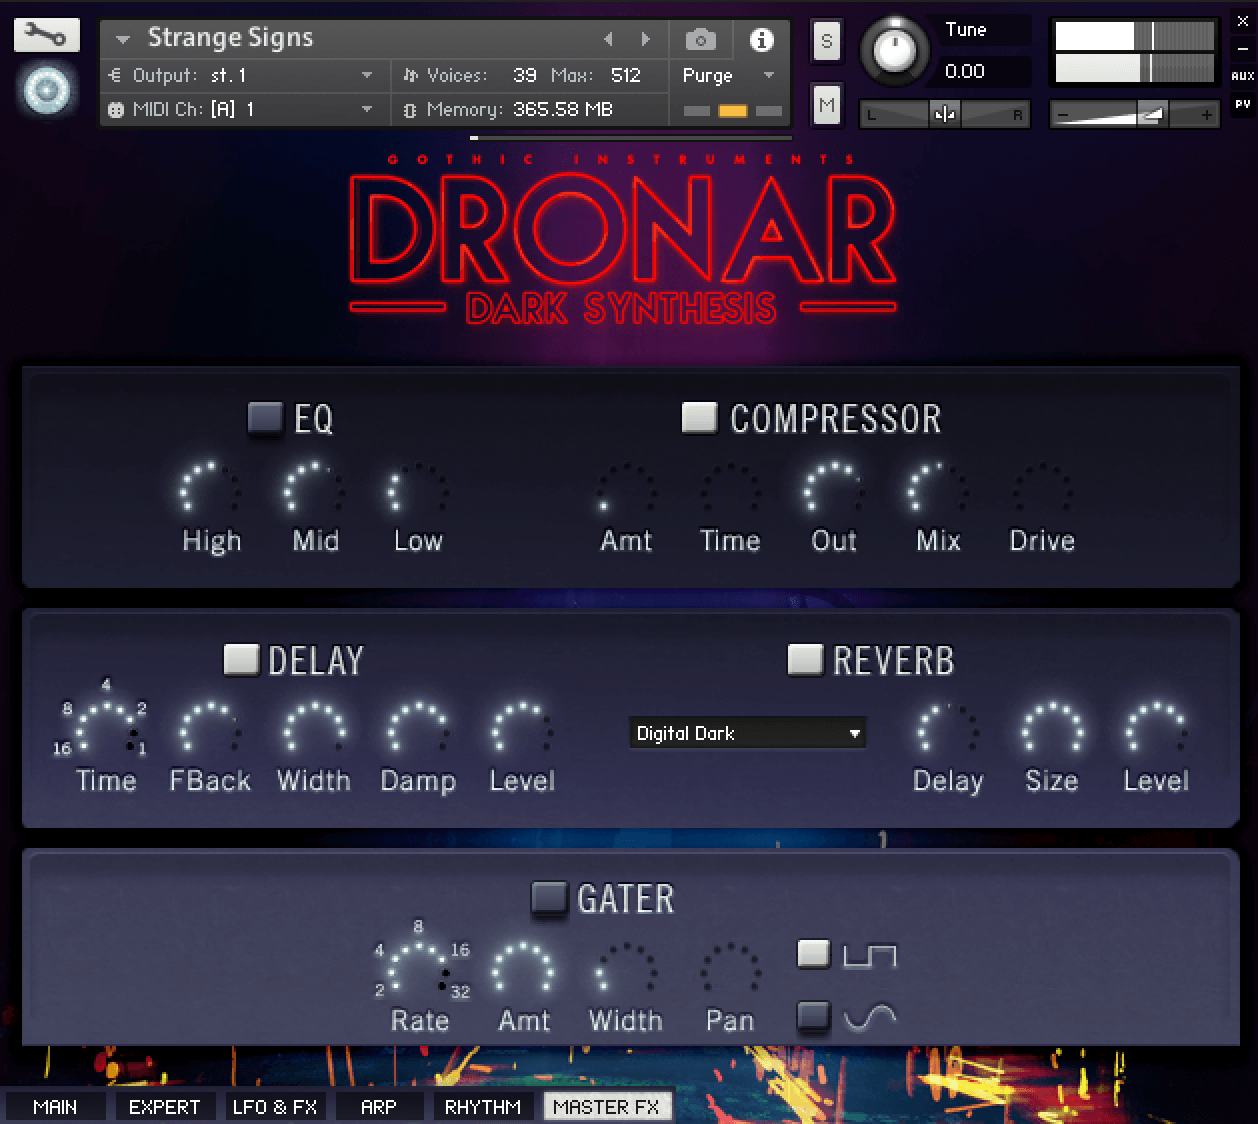Click the AUX button
This screenshot has width=1258, height=1124.
[1242, 76]
